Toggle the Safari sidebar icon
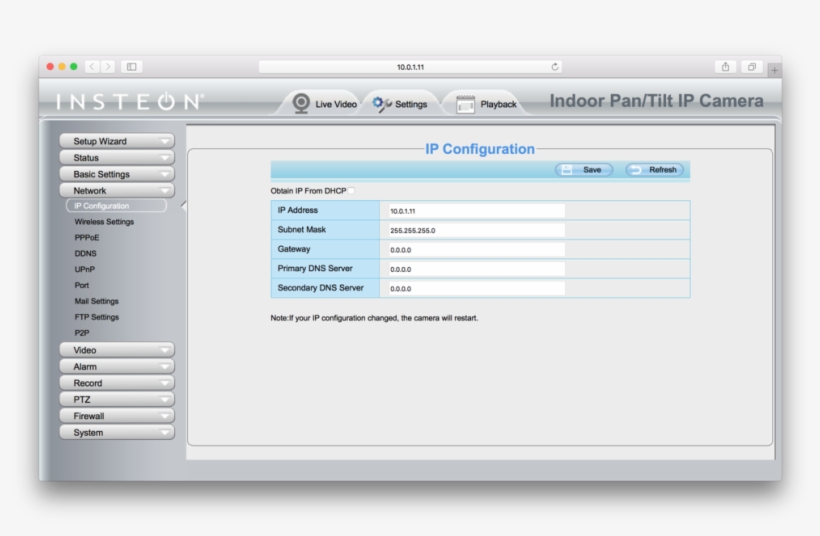The width and height of the screenshot is (820, 536). tap(131, 66)
